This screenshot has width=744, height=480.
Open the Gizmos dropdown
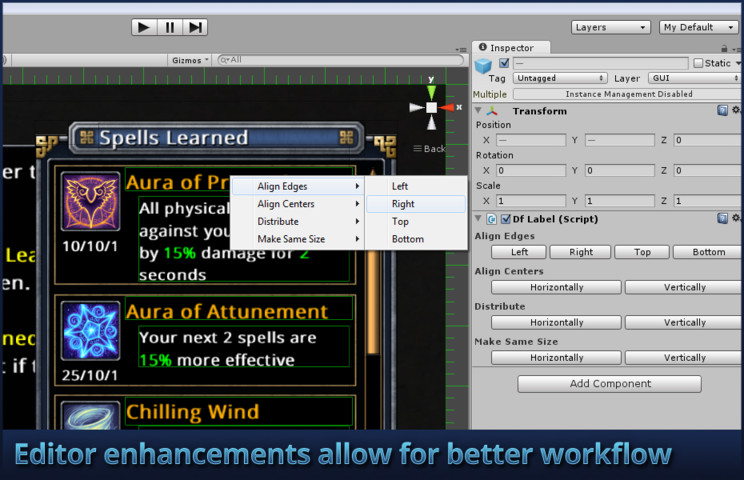coord(190,60)
